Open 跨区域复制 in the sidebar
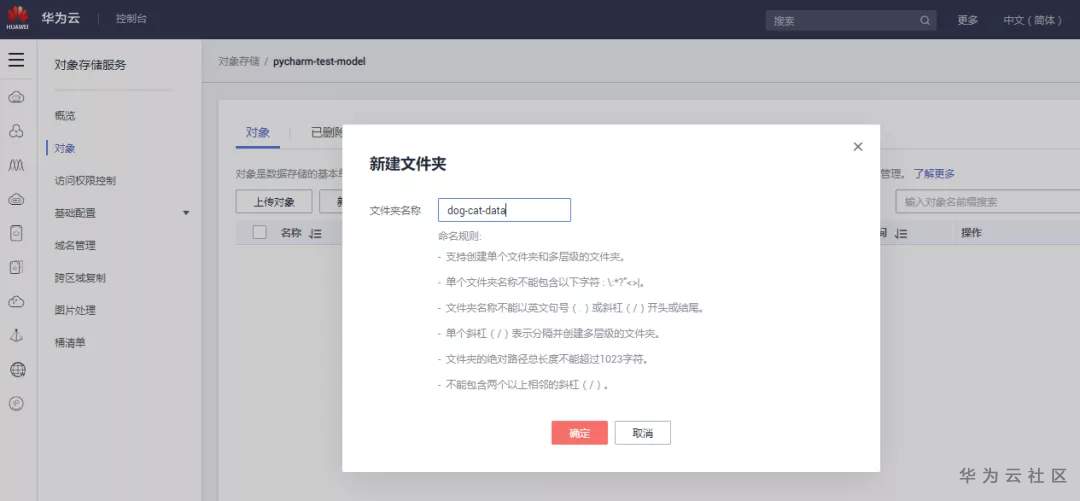Viewport: 1080px width, 501px height. point(80,278)
